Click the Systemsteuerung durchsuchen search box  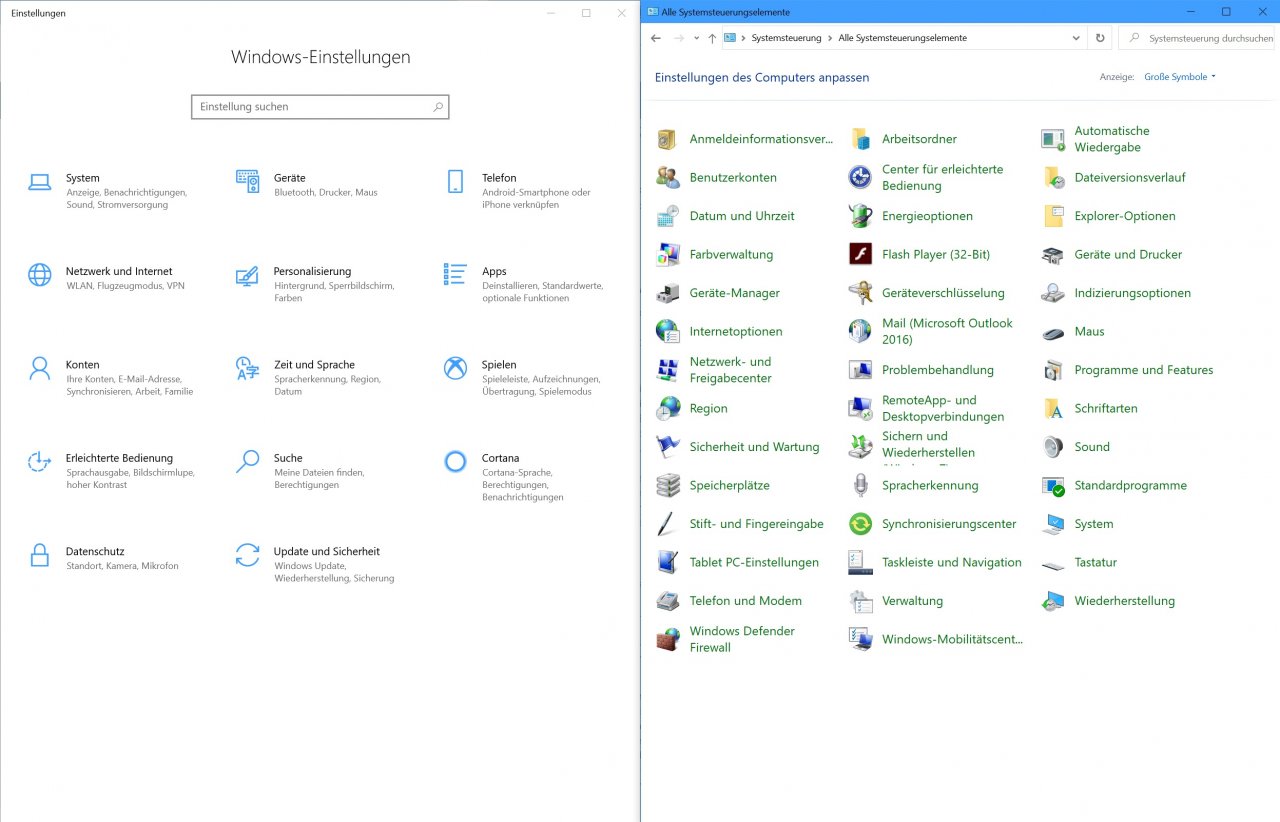pyautogui.click(x=1199, y=38)
